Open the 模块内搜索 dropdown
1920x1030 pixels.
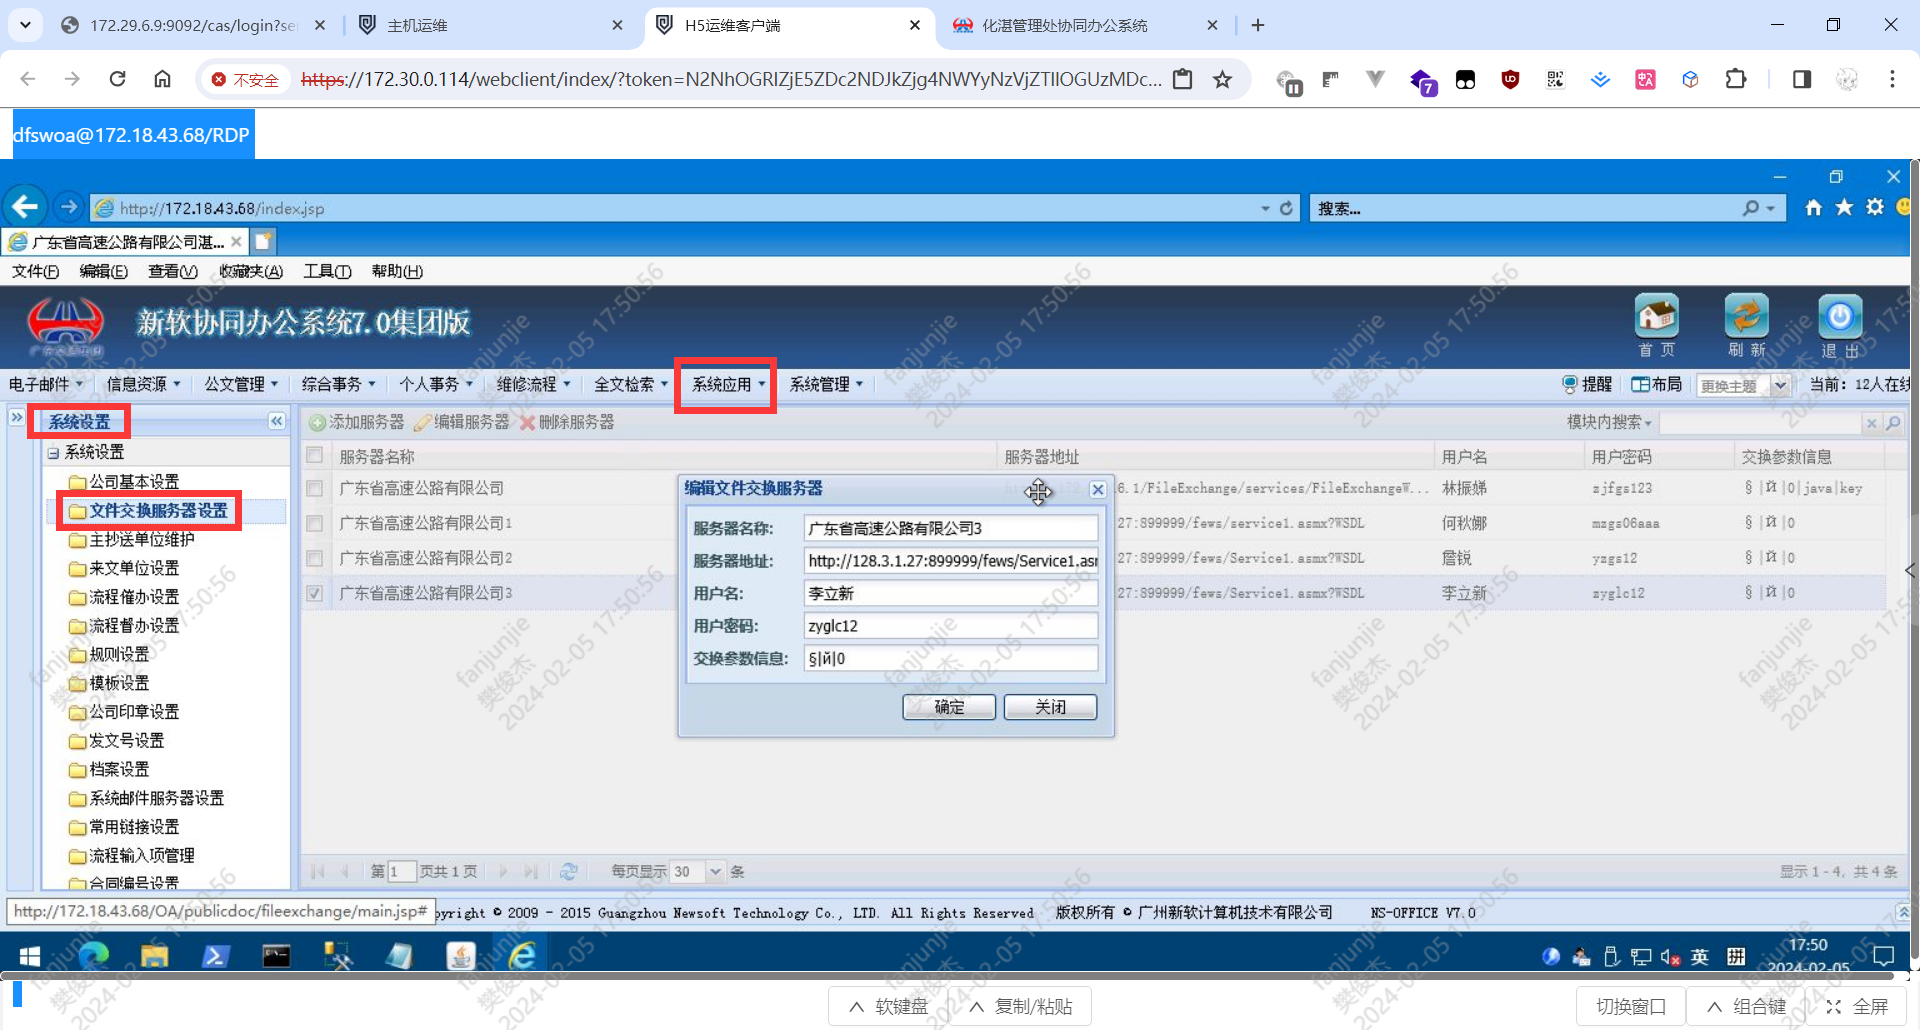1609,422
